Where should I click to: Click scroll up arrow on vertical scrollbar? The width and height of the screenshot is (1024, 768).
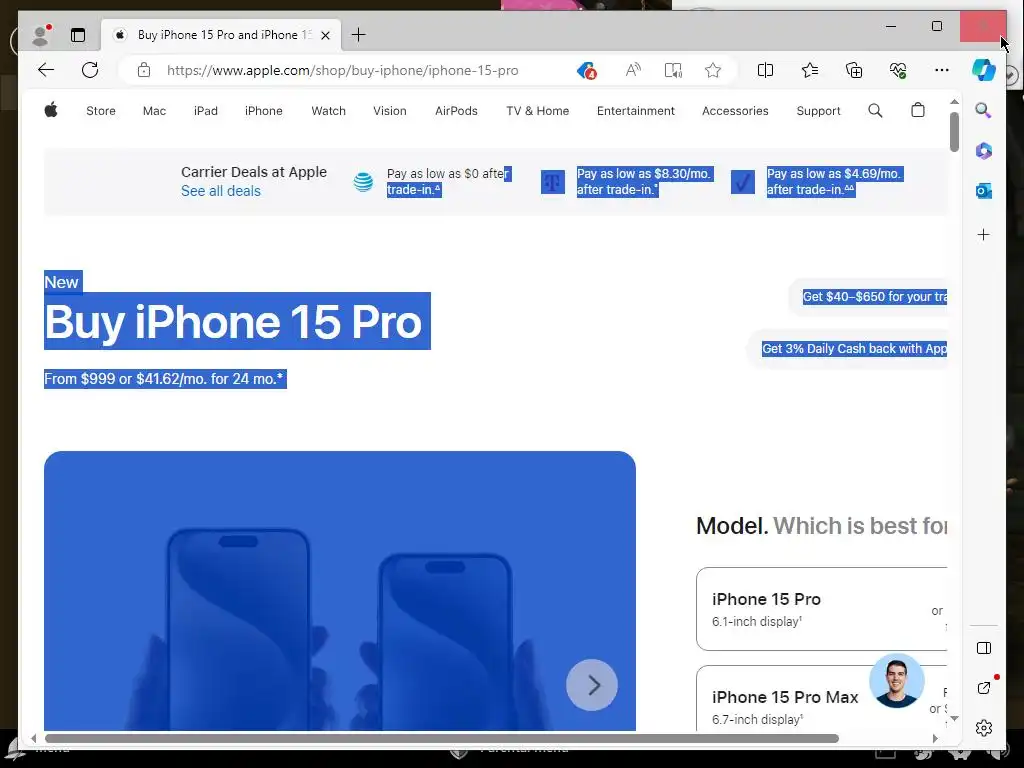click(954, 102)
